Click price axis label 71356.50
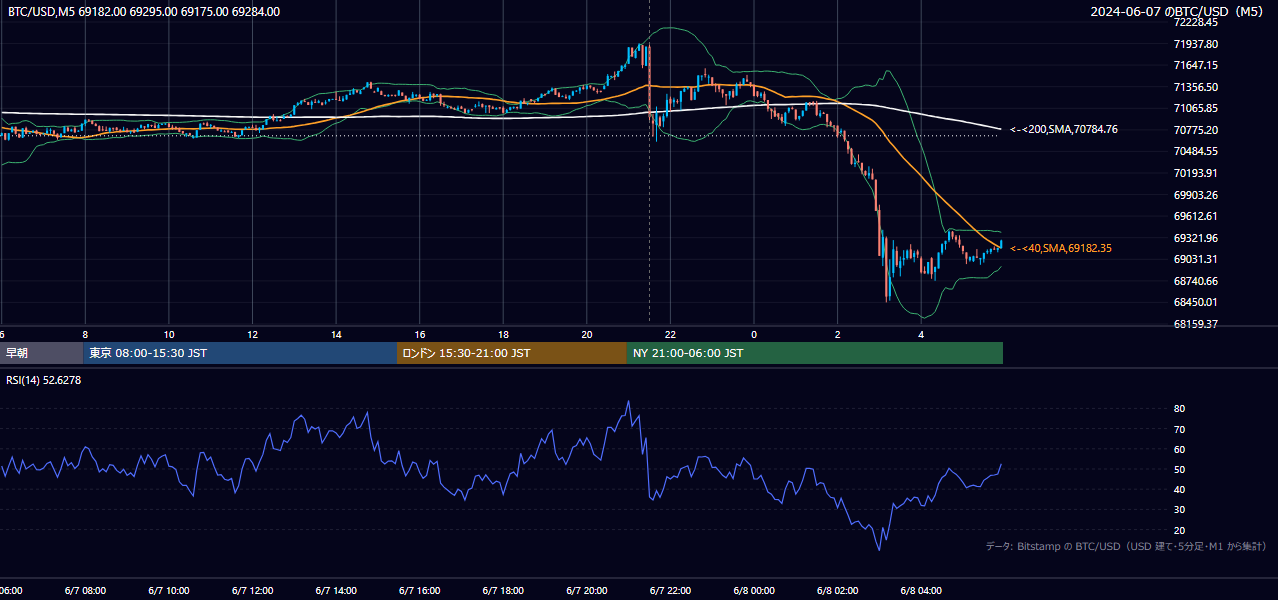1278x600 pixels. pyautogui.click(x=1195, y=87)
